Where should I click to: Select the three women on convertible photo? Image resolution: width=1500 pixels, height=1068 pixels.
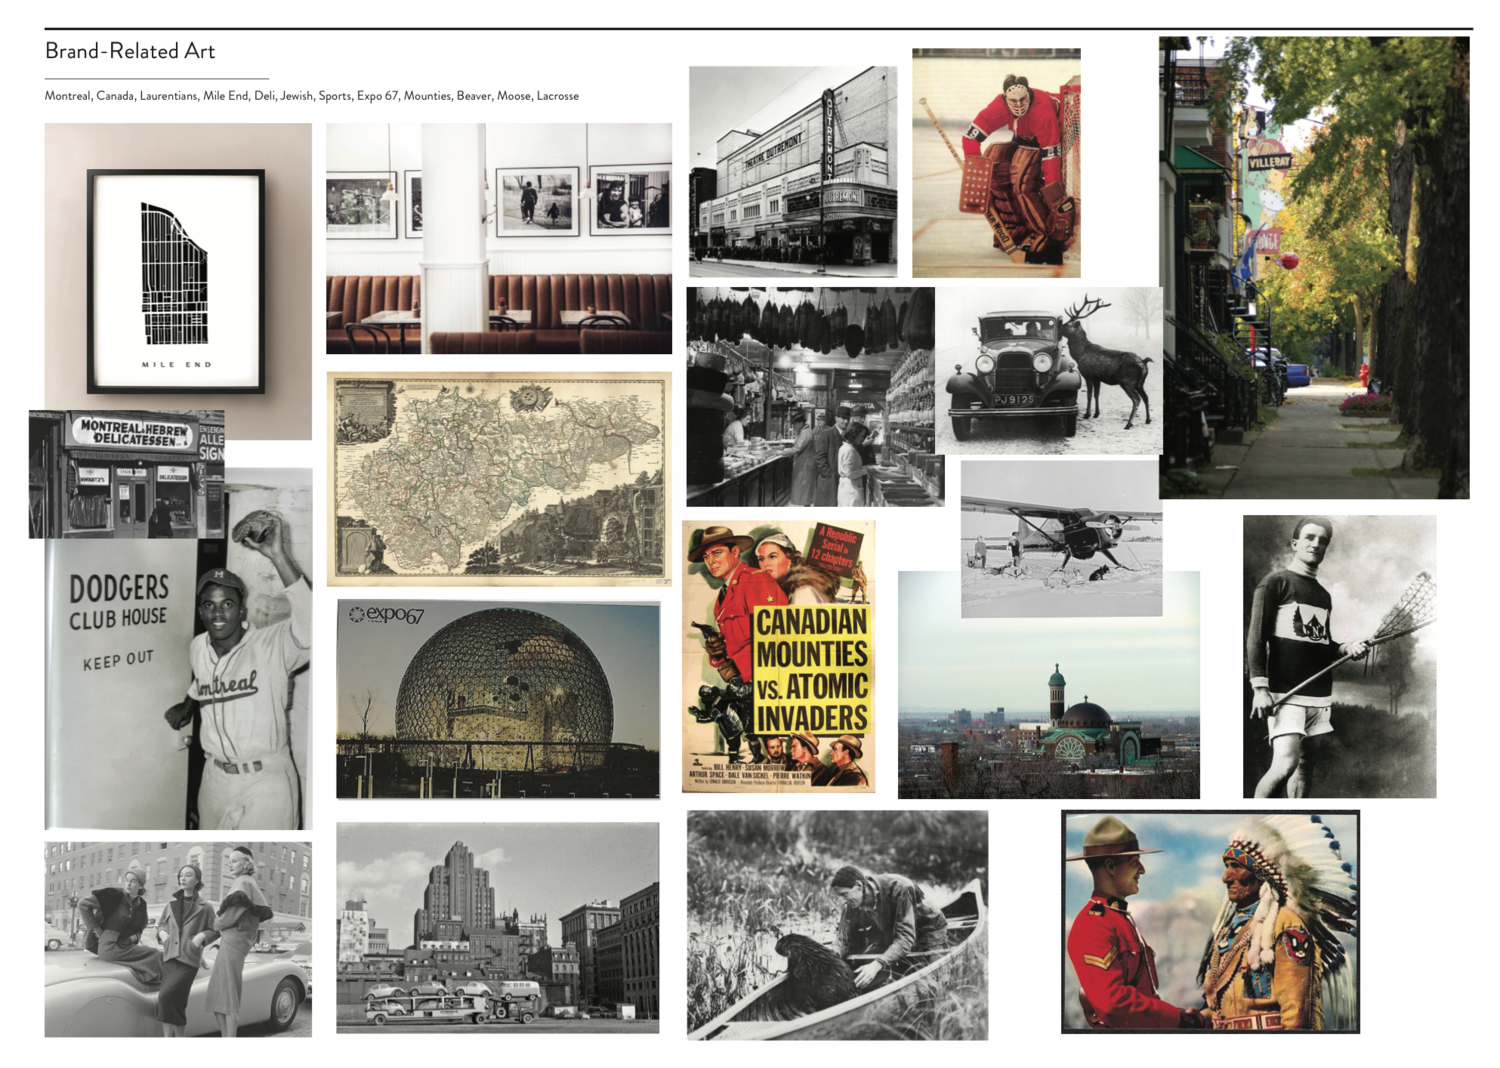(x=178, y=939)
